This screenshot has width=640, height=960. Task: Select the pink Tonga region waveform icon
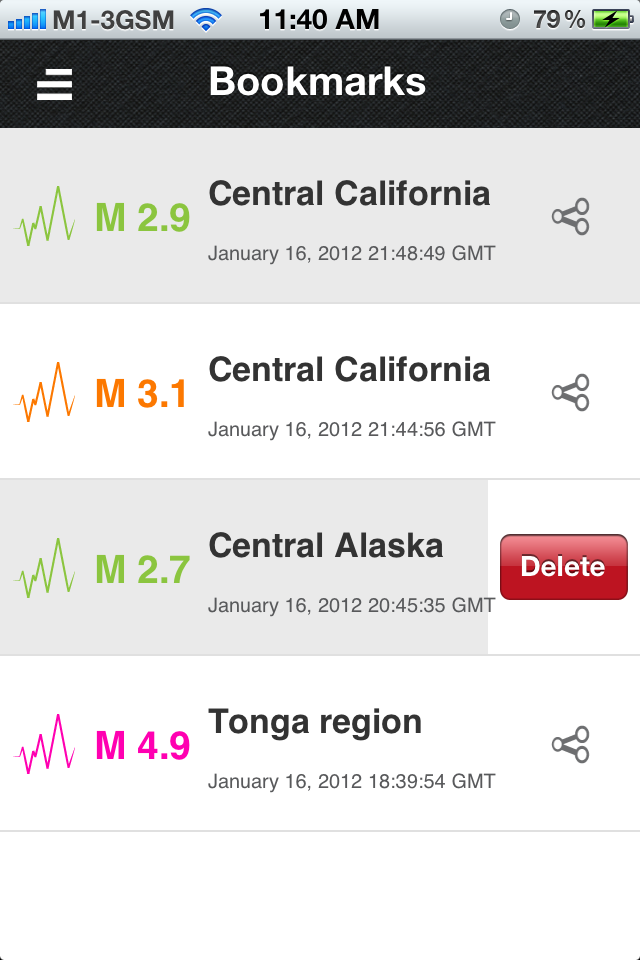tap(45, 744)
